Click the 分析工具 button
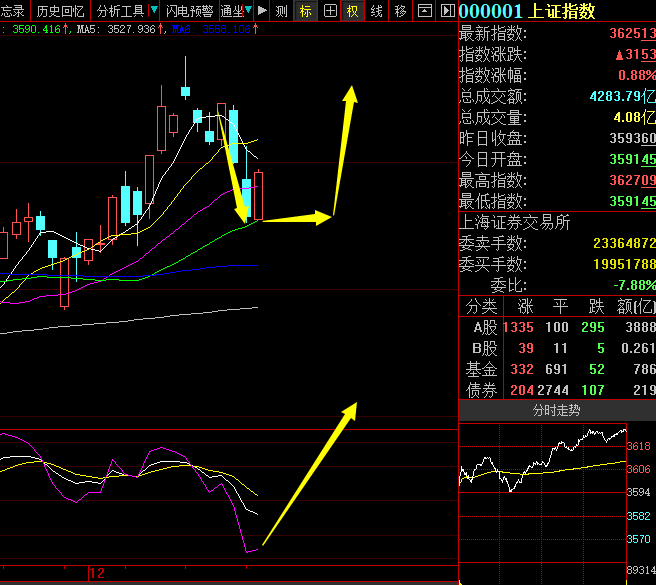 tap(120, 10)
